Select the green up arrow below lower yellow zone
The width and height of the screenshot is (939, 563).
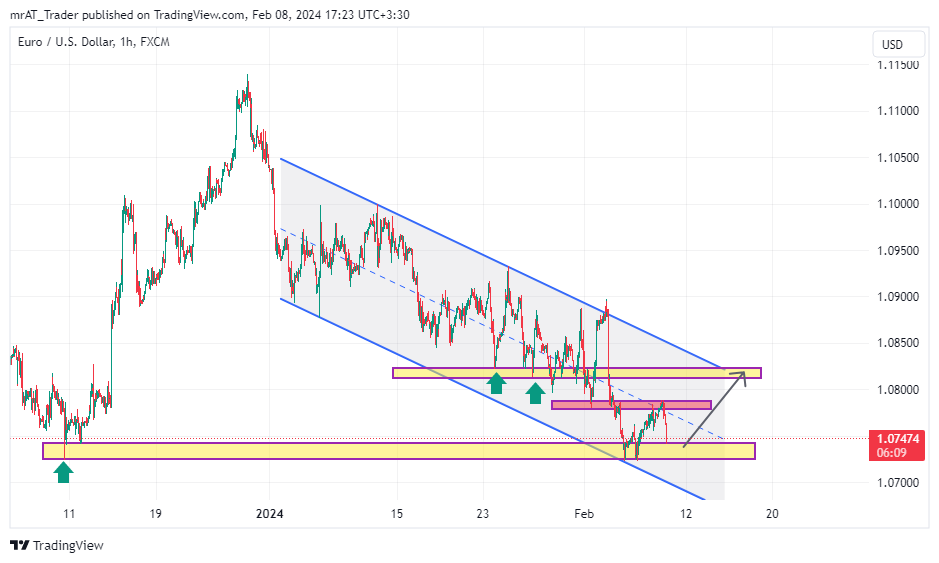click(x=63, y=471)
